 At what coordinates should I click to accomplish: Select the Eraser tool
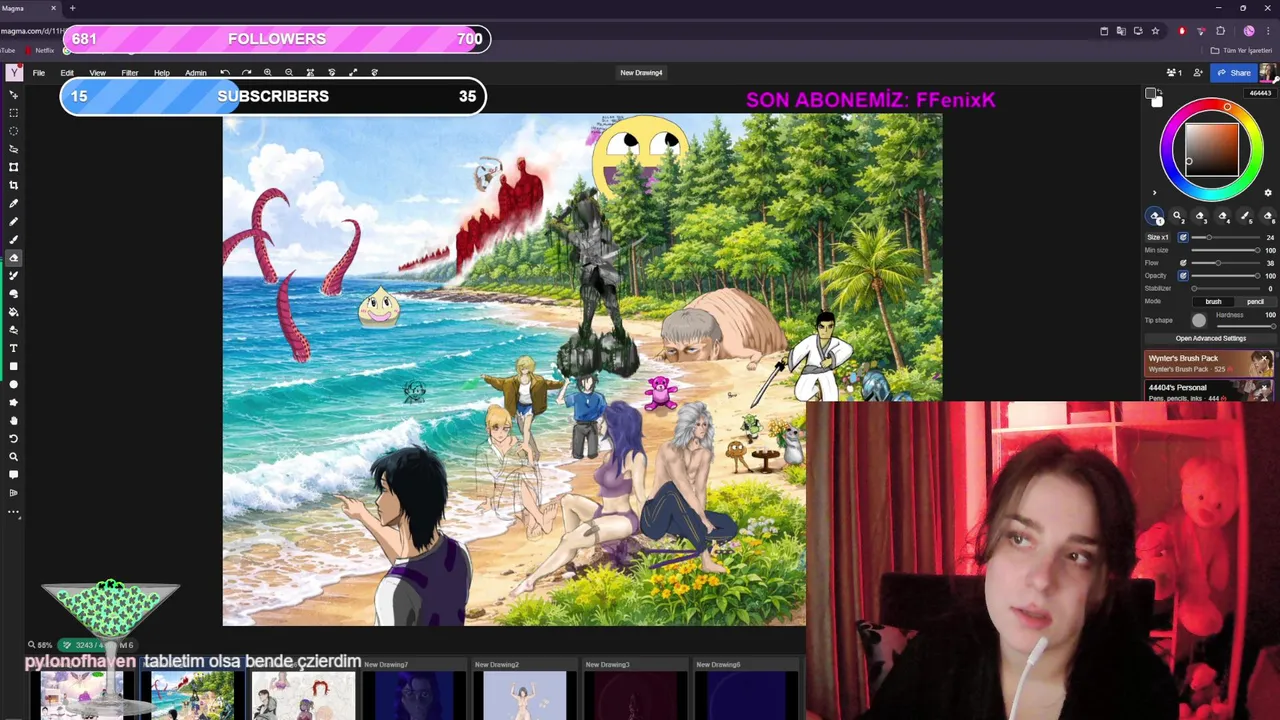[x=14, y=257]
